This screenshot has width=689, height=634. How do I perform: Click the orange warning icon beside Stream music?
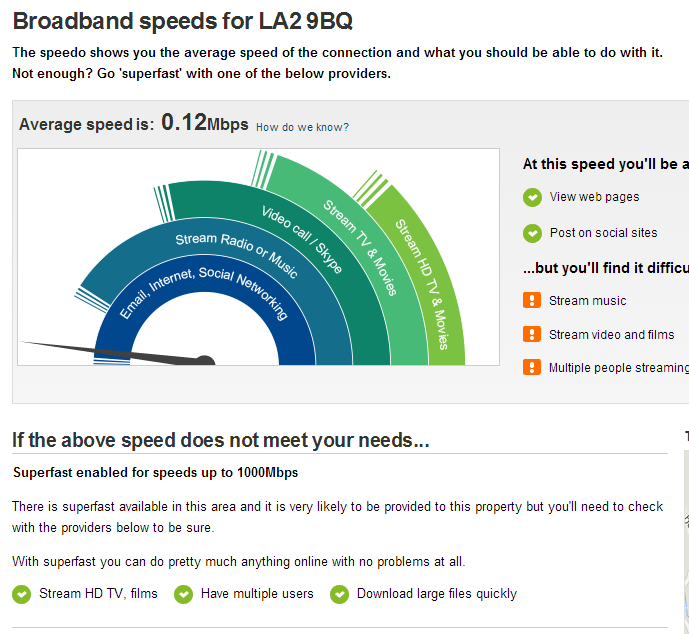tap(532, 301)
